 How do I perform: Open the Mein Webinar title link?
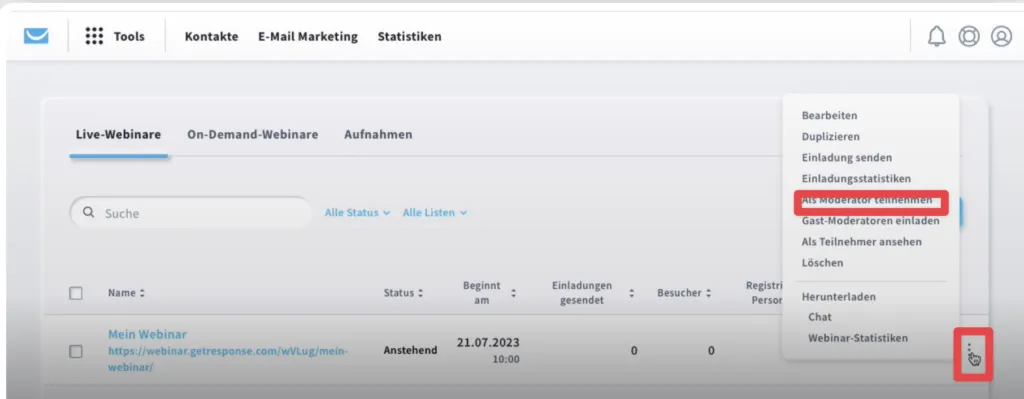(x=148, y=334)
